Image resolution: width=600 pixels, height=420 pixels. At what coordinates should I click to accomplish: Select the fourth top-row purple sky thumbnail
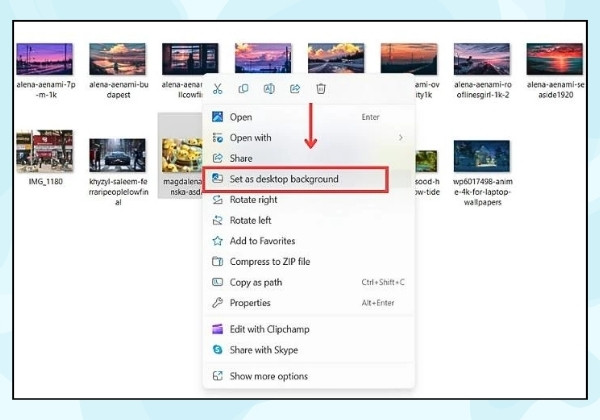click(263, 58)
